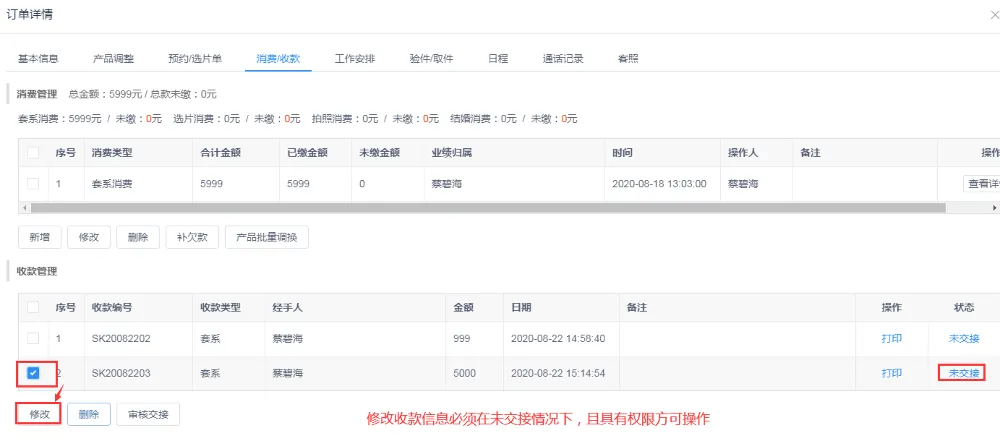
Task: Open the 工作安排 tab
Action: (x=355, y=59)
